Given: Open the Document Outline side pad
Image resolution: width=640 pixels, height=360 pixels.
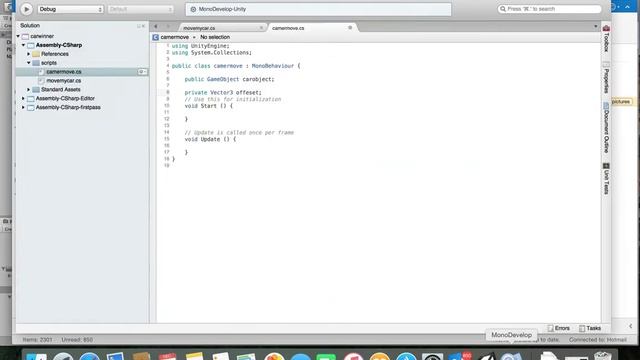Looking at the screenshot, I should click(606, 128).
